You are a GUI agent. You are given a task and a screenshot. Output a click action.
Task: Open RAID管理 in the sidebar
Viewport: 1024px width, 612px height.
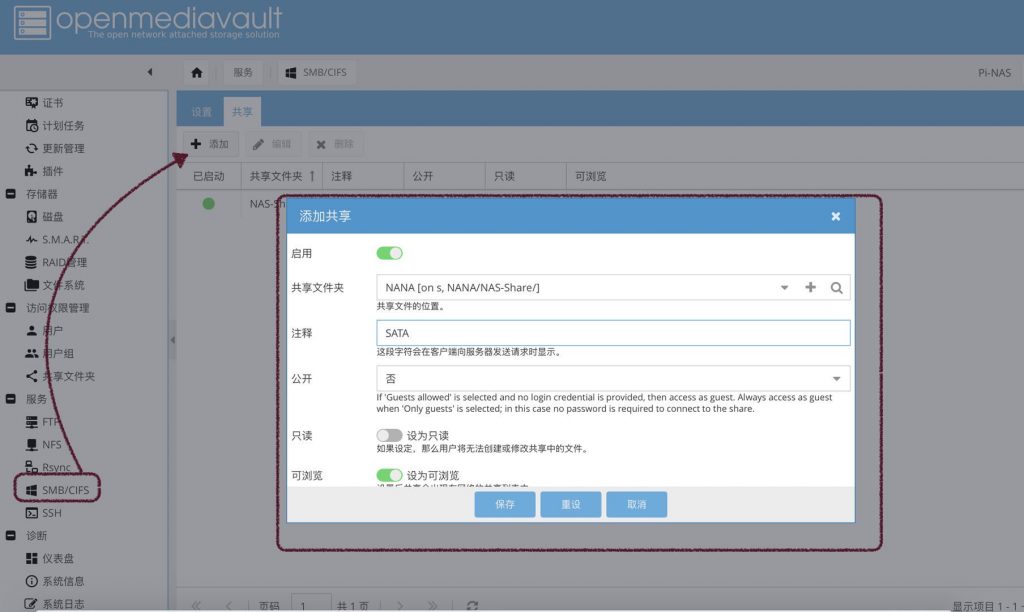(x=56, y=262)
